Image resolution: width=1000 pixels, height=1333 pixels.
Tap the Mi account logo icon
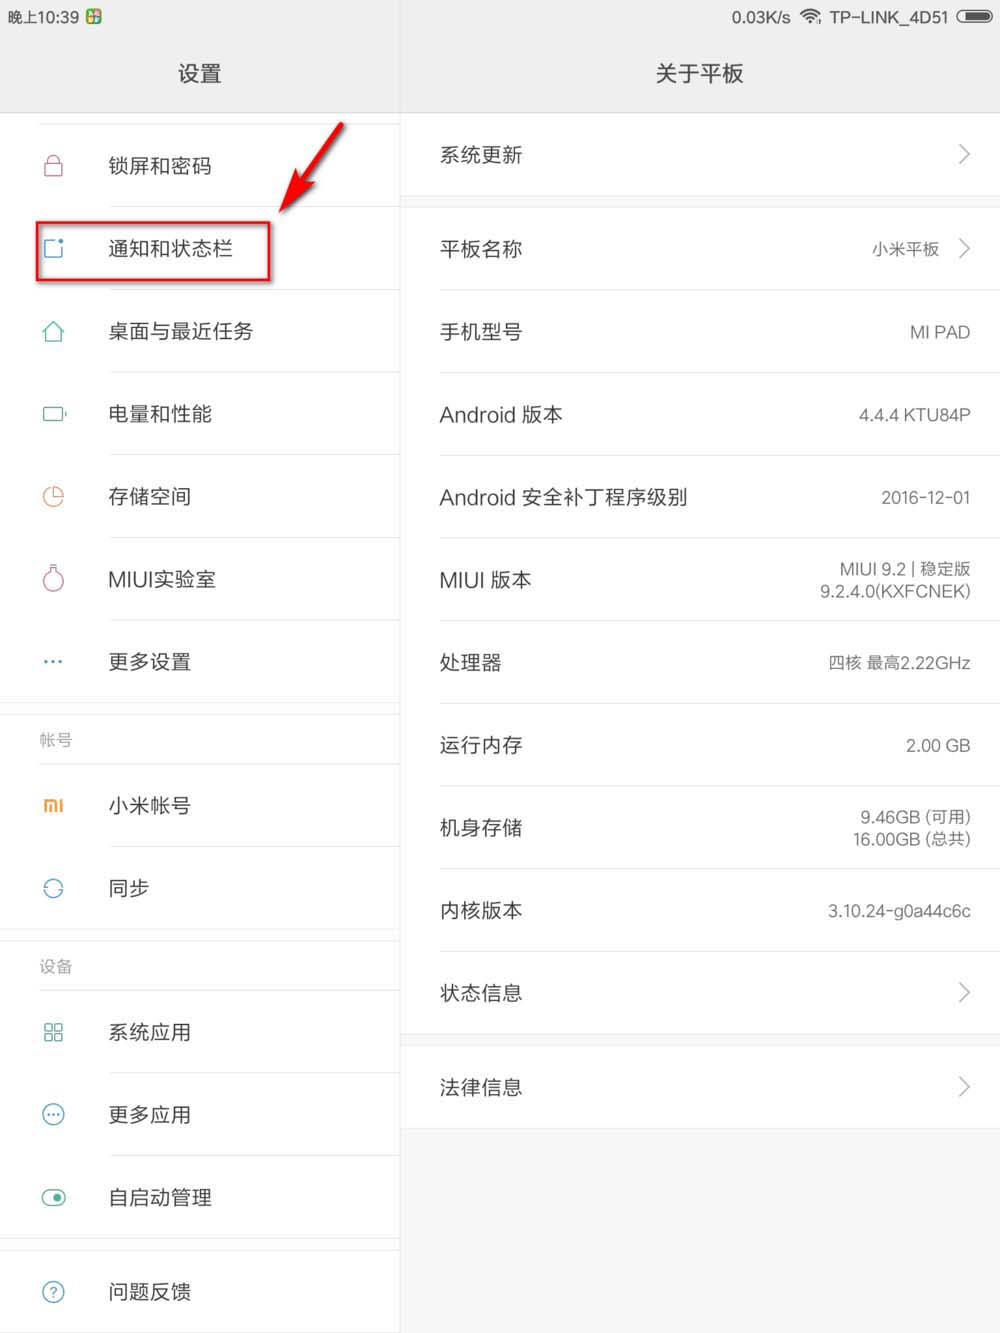(54, 806)
